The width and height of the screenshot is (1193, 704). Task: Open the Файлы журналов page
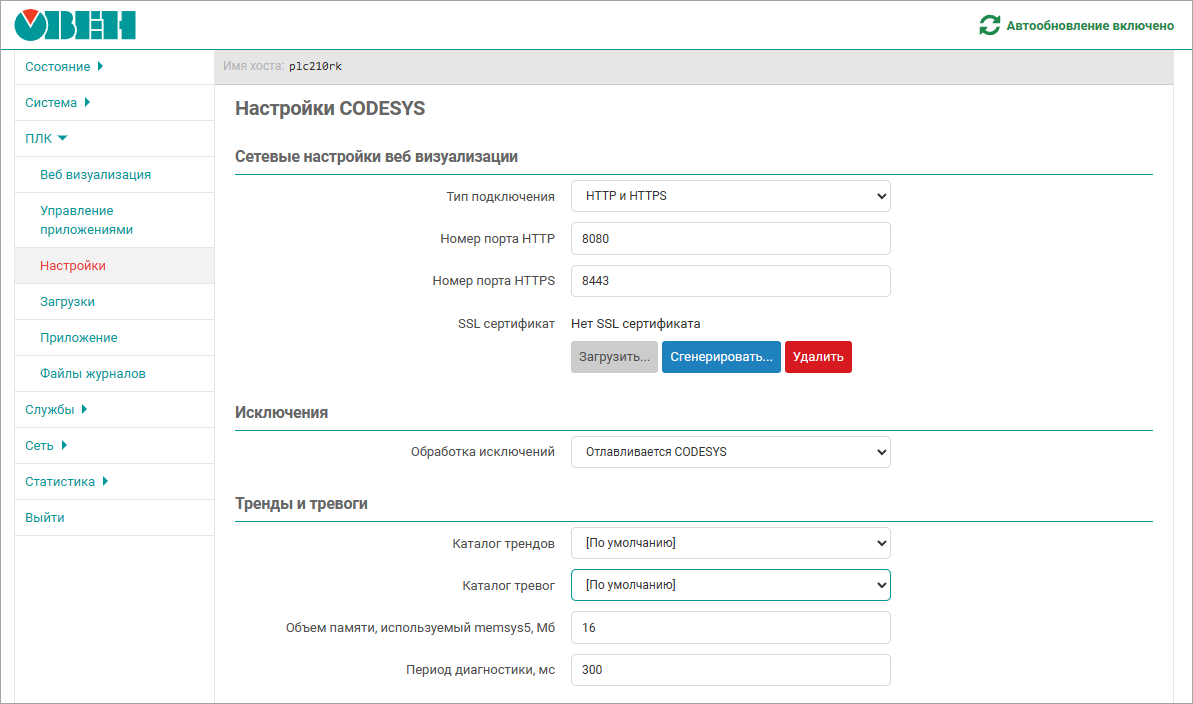(92, 374)
